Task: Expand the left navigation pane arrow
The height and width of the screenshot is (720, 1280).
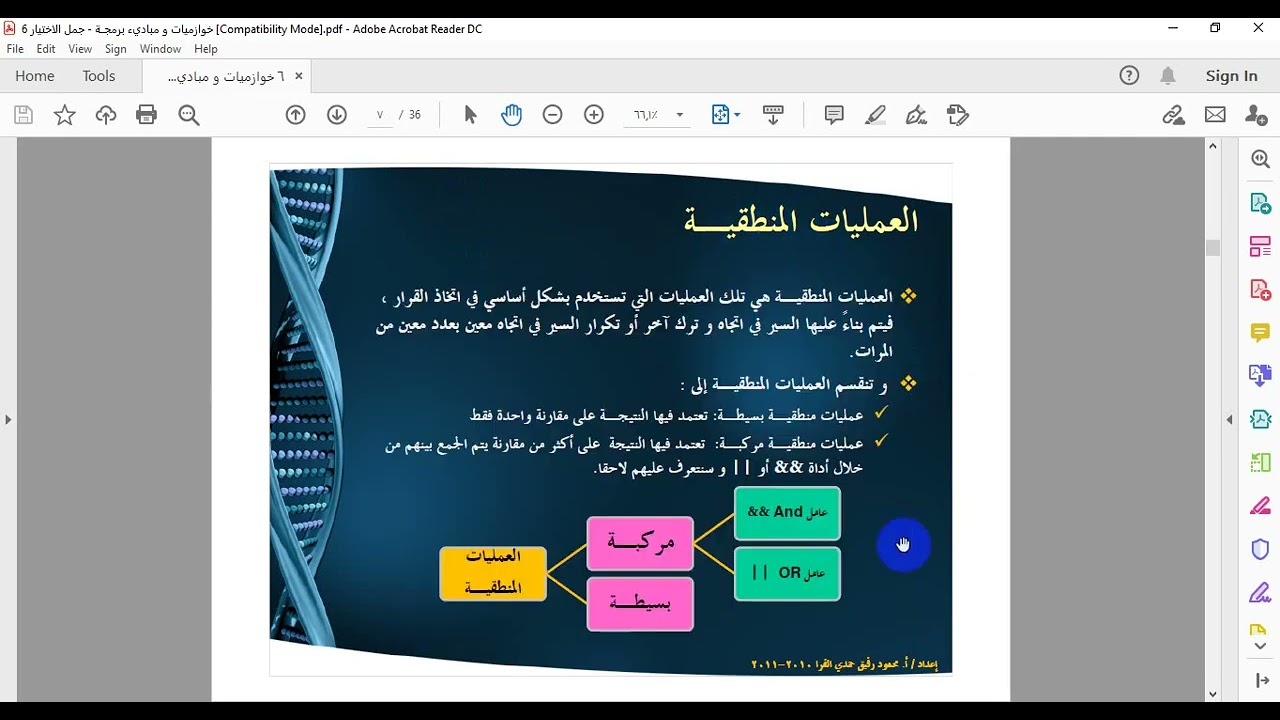Action: pos(8,420)
